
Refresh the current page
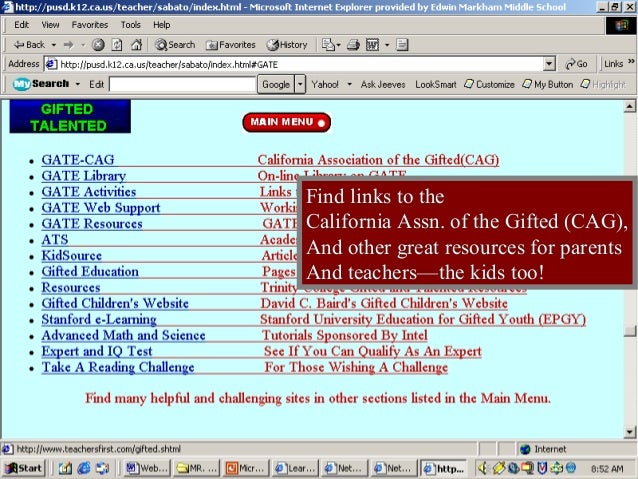117,45
